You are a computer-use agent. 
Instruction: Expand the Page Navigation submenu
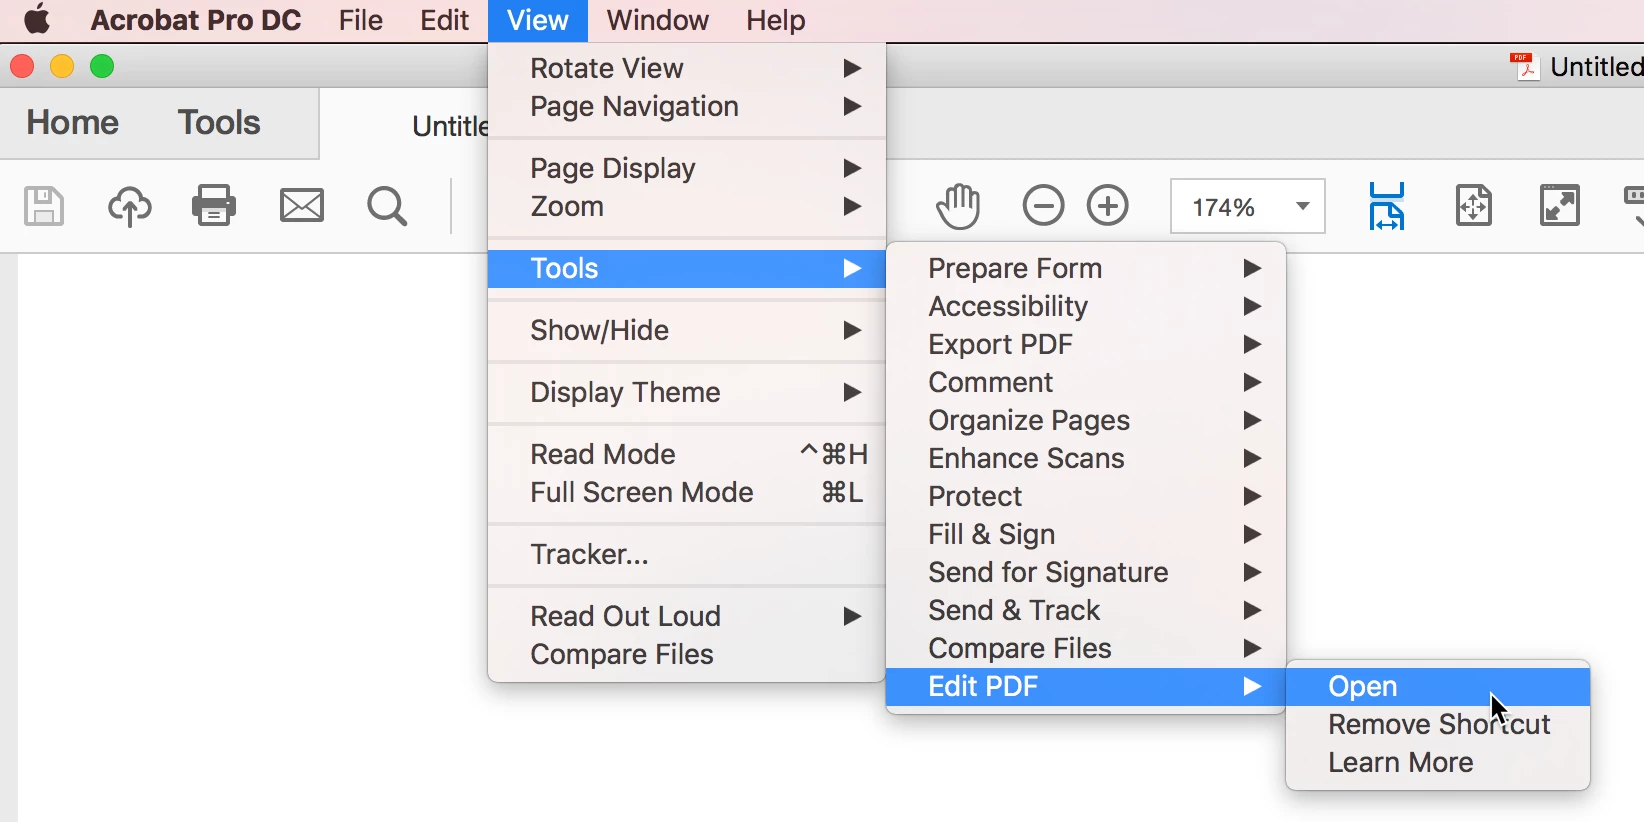[687, 106]
